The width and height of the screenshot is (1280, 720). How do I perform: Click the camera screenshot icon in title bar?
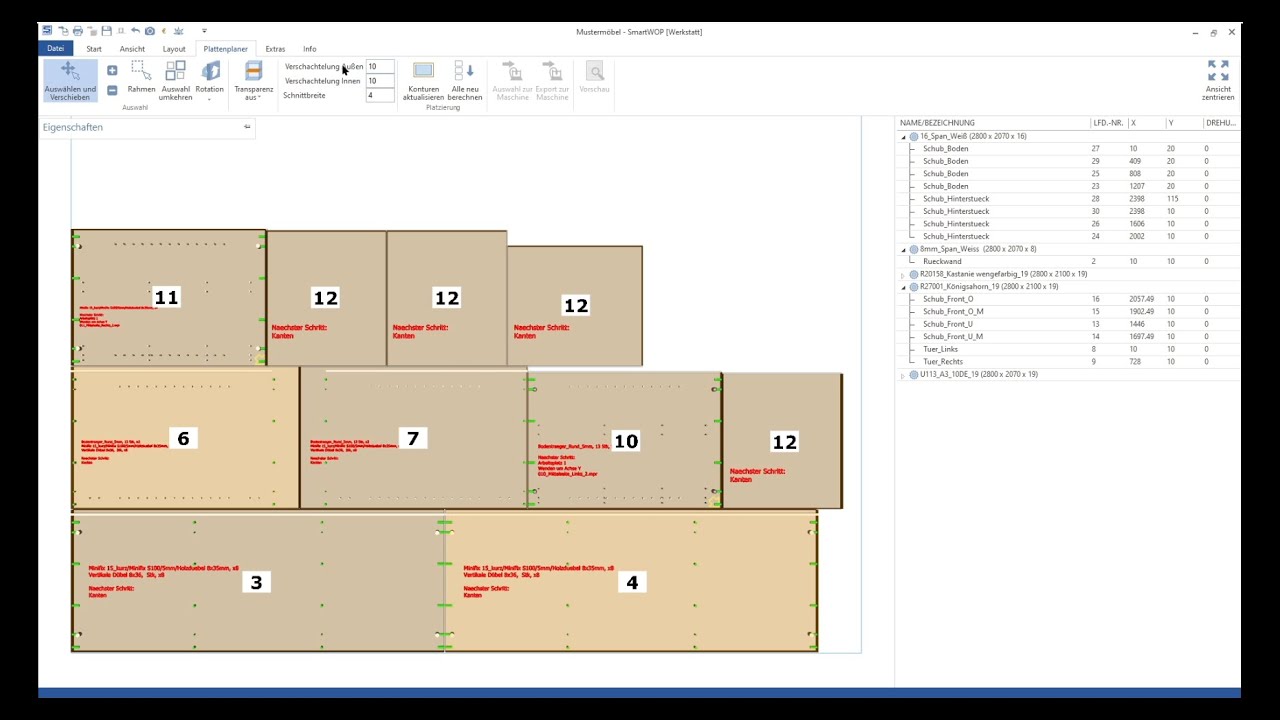pos(150,32)
